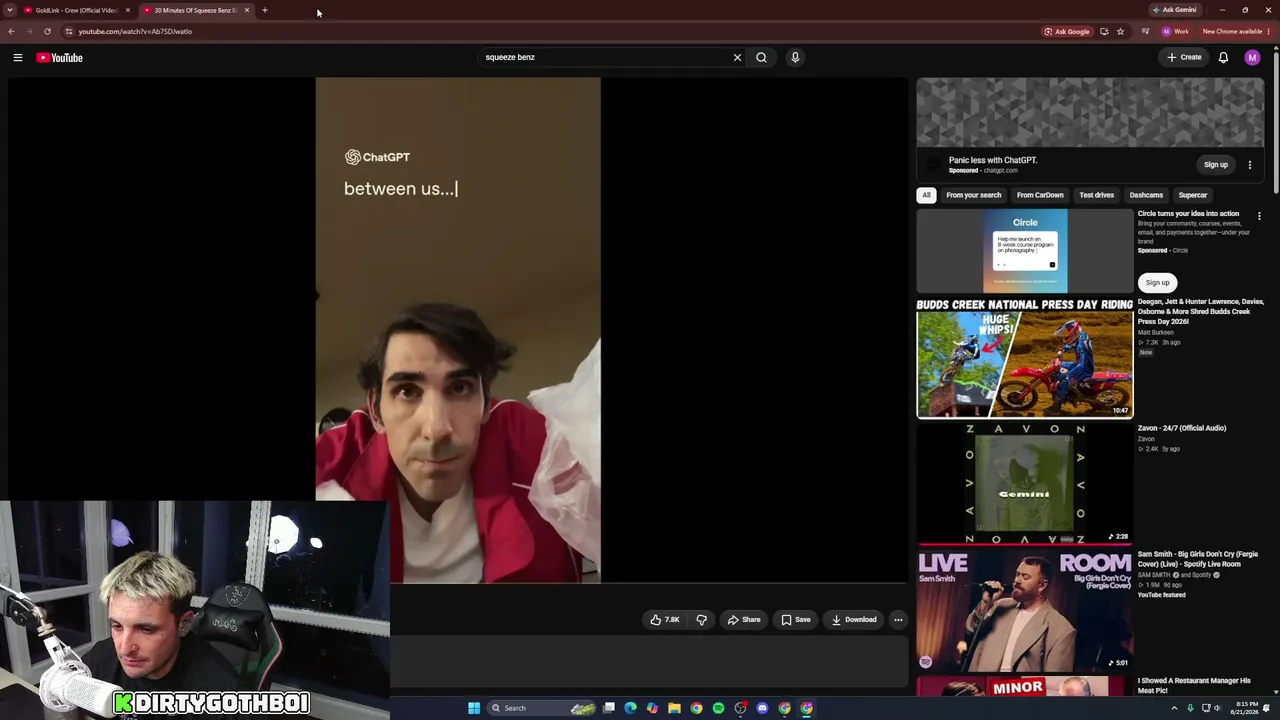1280x720 pixels.
Task: Open more actions below the video
Action: click(898, 620)
